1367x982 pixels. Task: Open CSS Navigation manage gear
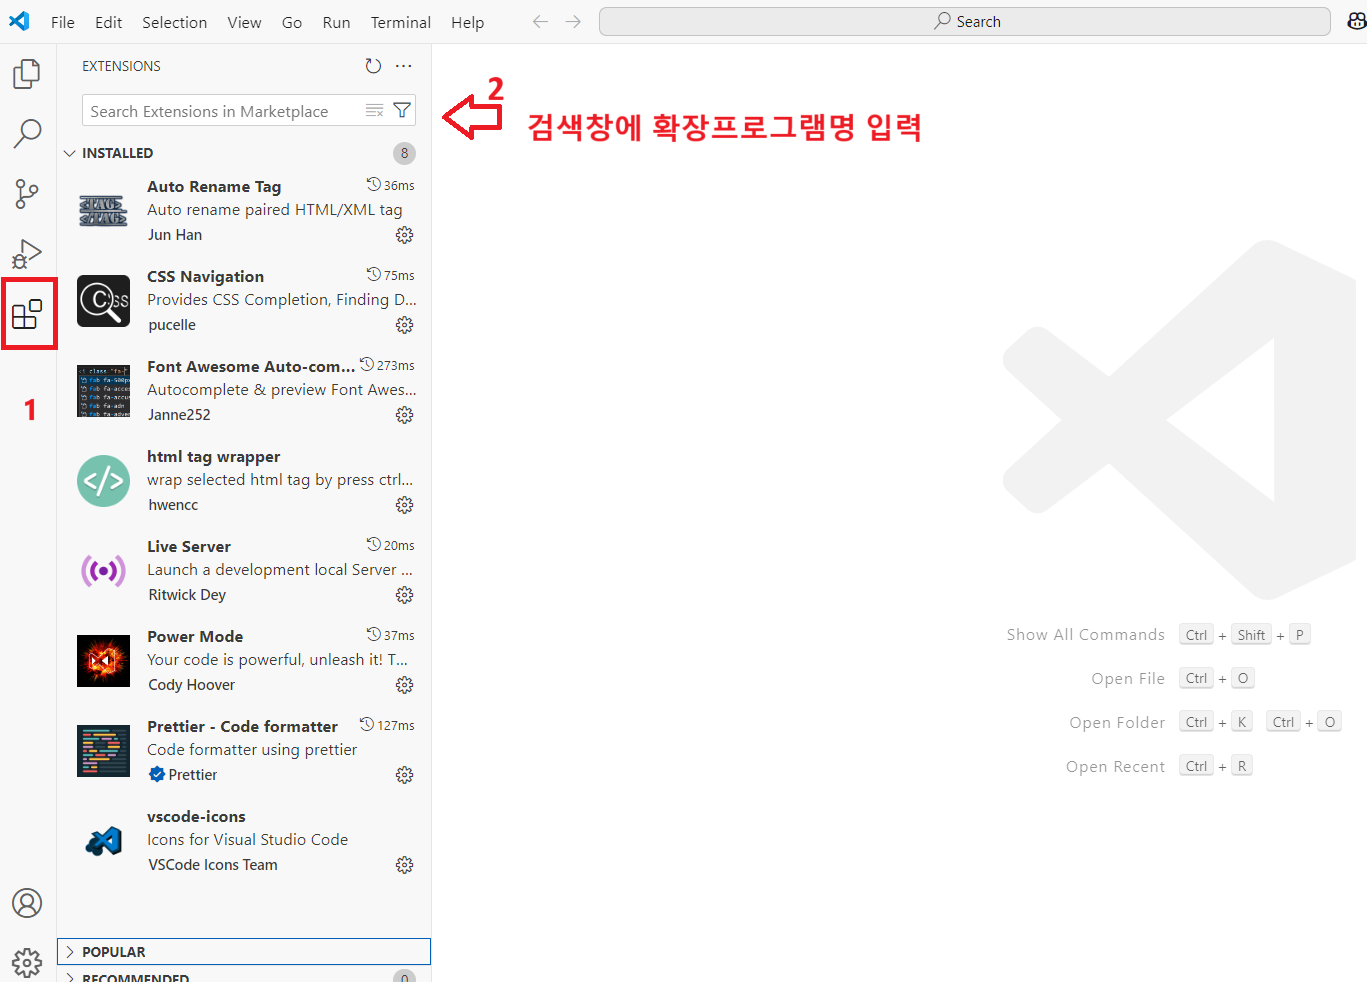(x=404, y=325)
